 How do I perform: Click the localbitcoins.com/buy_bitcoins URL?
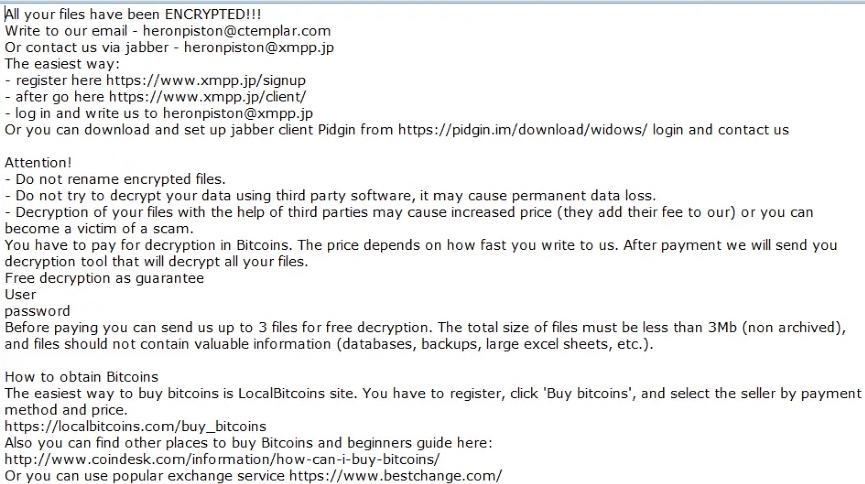pyautogui.click(x=135, y=427)
